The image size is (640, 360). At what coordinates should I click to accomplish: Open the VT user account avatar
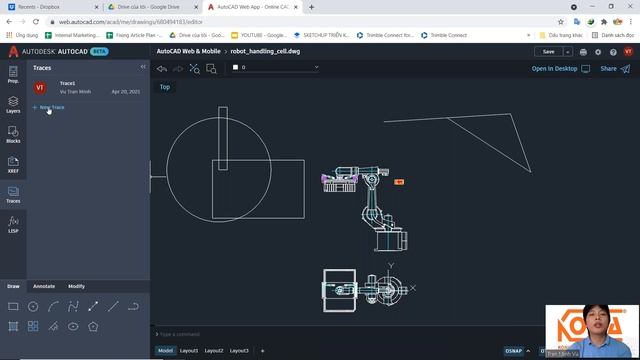pos(628,51)
